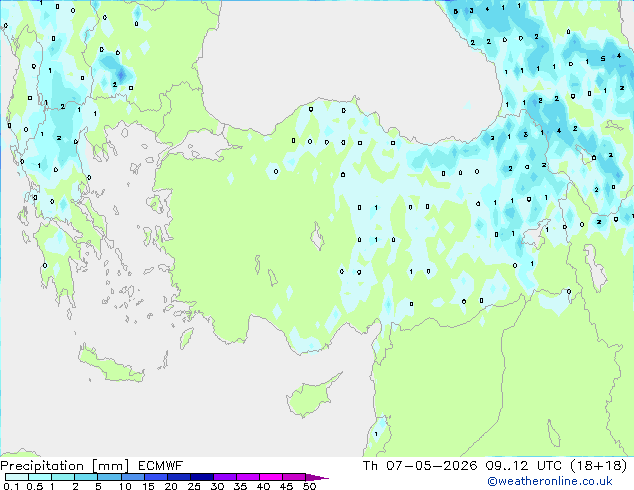Click the legend label "50"
The height and width of the screenshot is (490, 634).
pos(309,486)
